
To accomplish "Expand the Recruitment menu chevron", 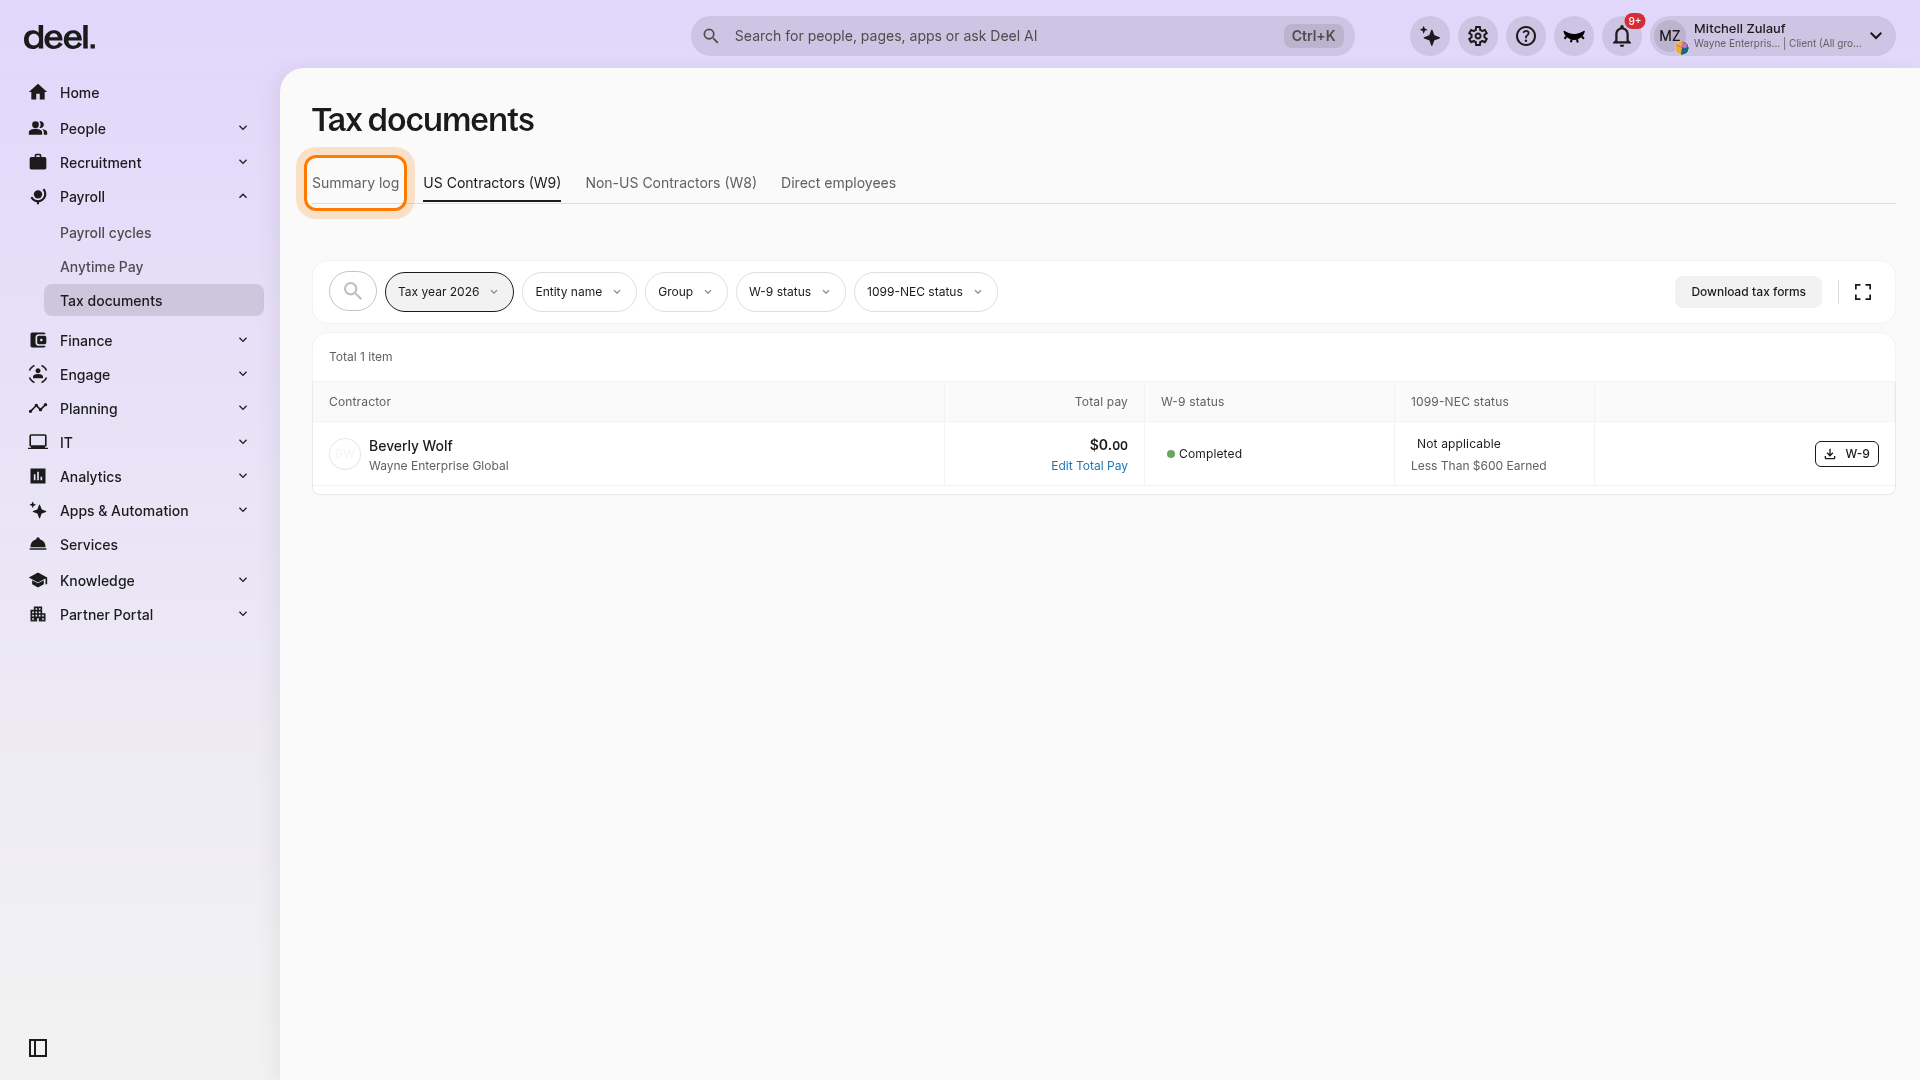I will [x=243, y=162].
